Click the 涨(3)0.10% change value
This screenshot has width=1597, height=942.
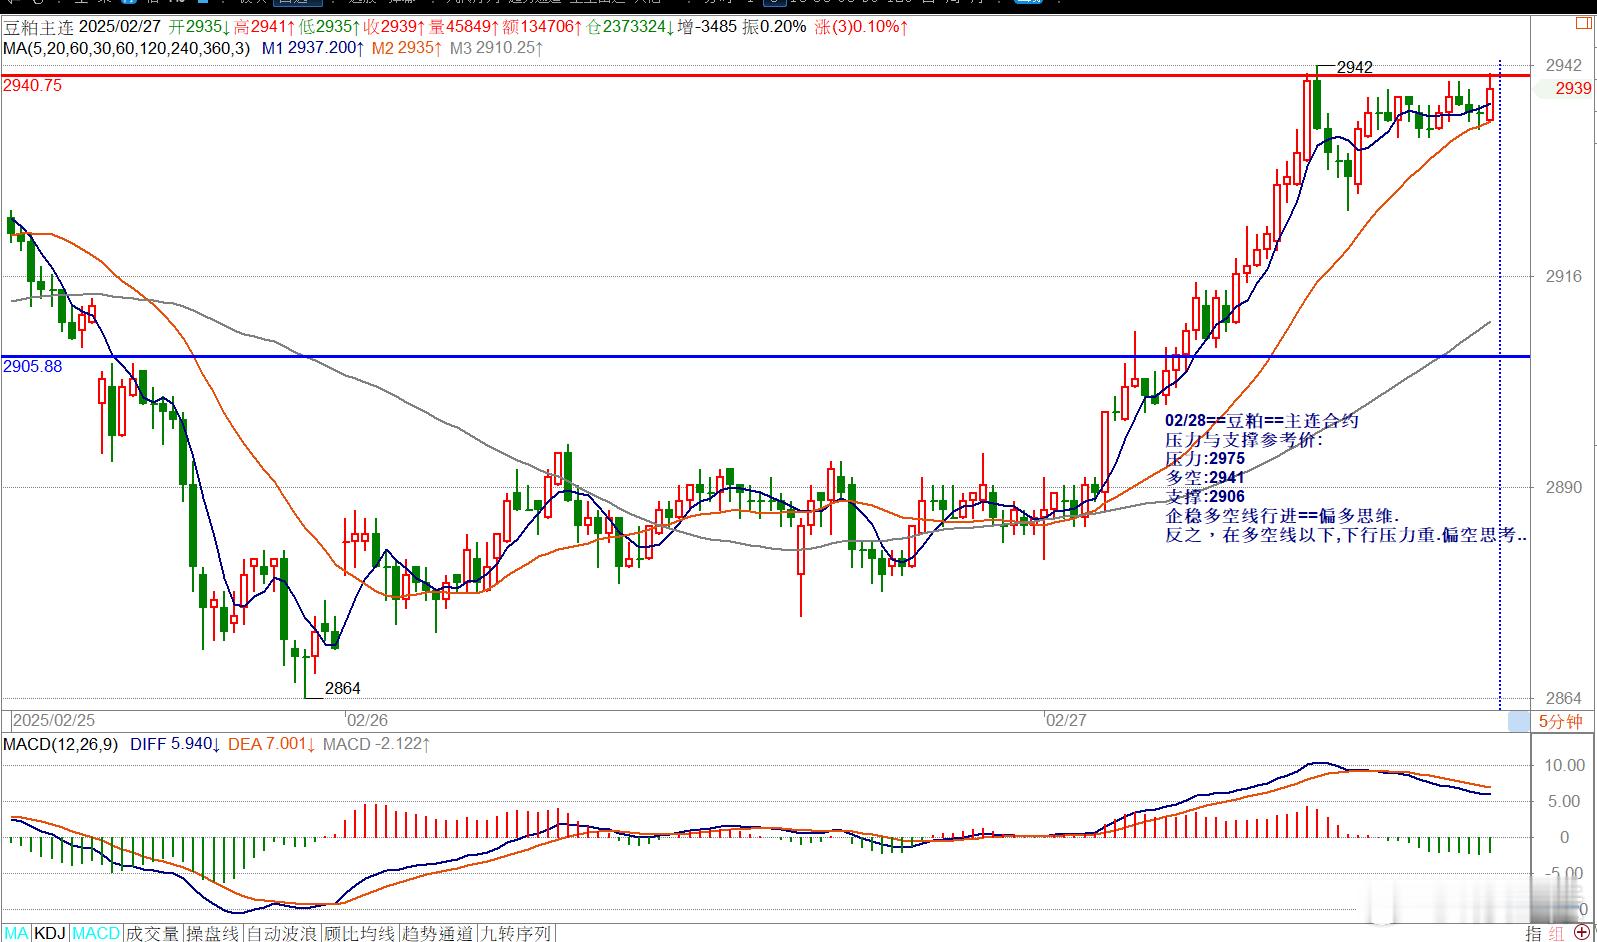861,27
